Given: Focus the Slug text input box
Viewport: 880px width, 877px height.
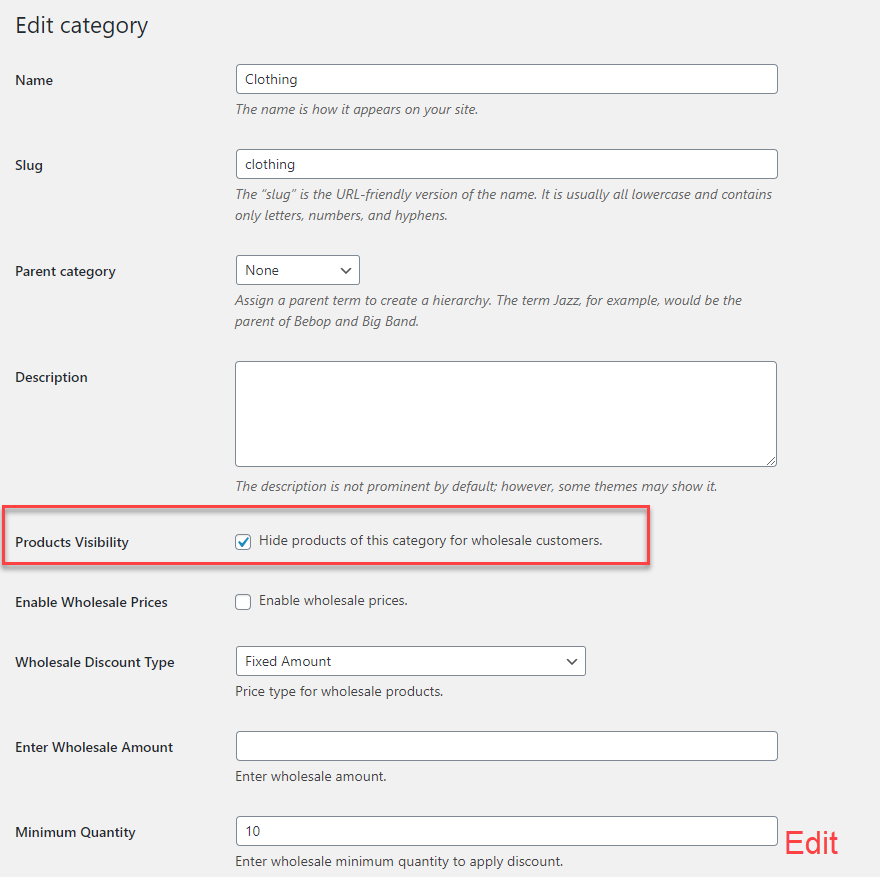Looking at the screenshot, I should pos(506,164).
